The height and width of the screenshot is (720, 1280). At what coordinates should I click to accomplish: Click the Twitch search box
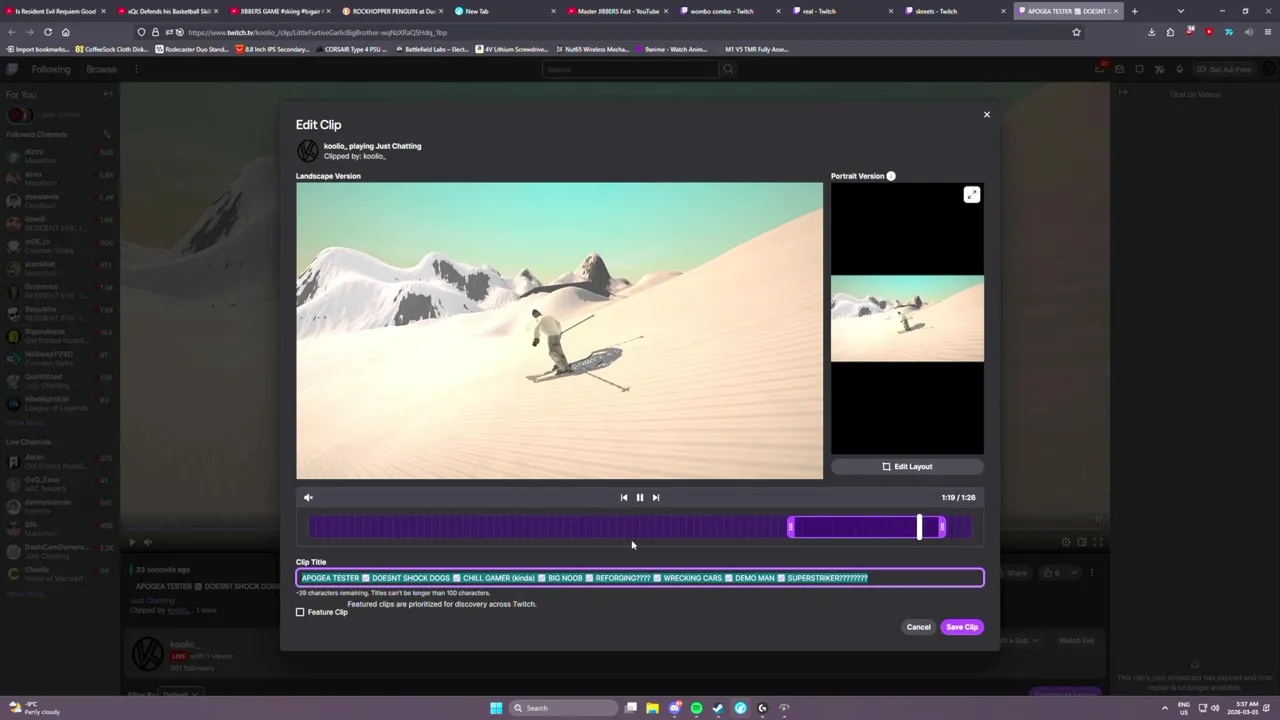click(x=630, y=69)
